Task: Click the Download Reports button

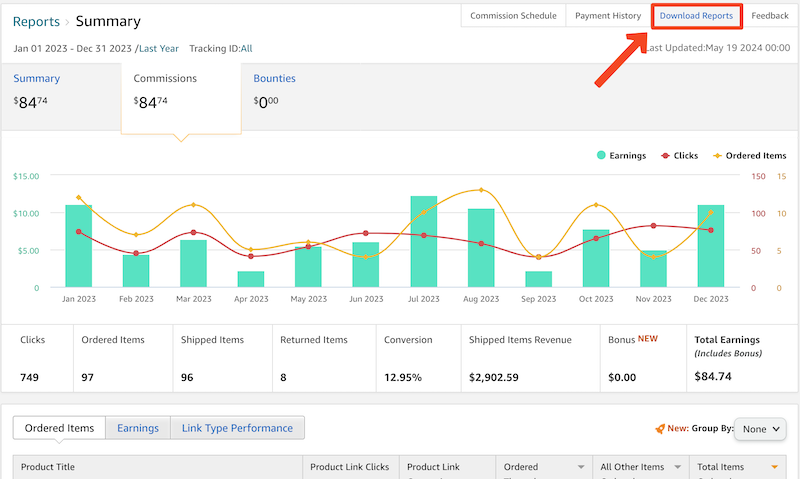Action: (696, 16)
